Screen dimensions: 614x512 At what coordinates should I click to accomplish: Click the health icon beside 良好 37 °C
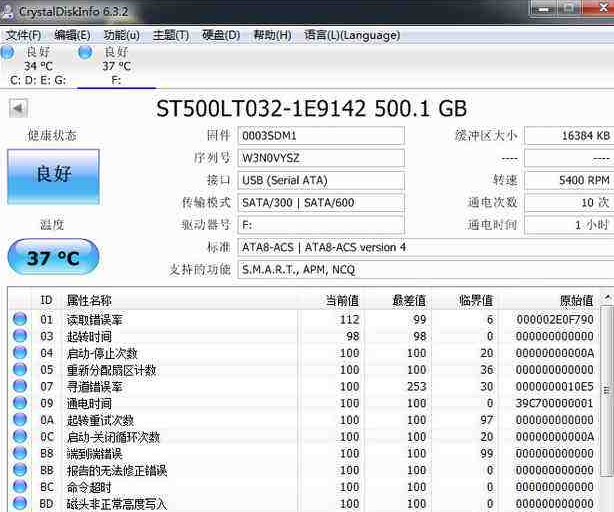[85, 52]
